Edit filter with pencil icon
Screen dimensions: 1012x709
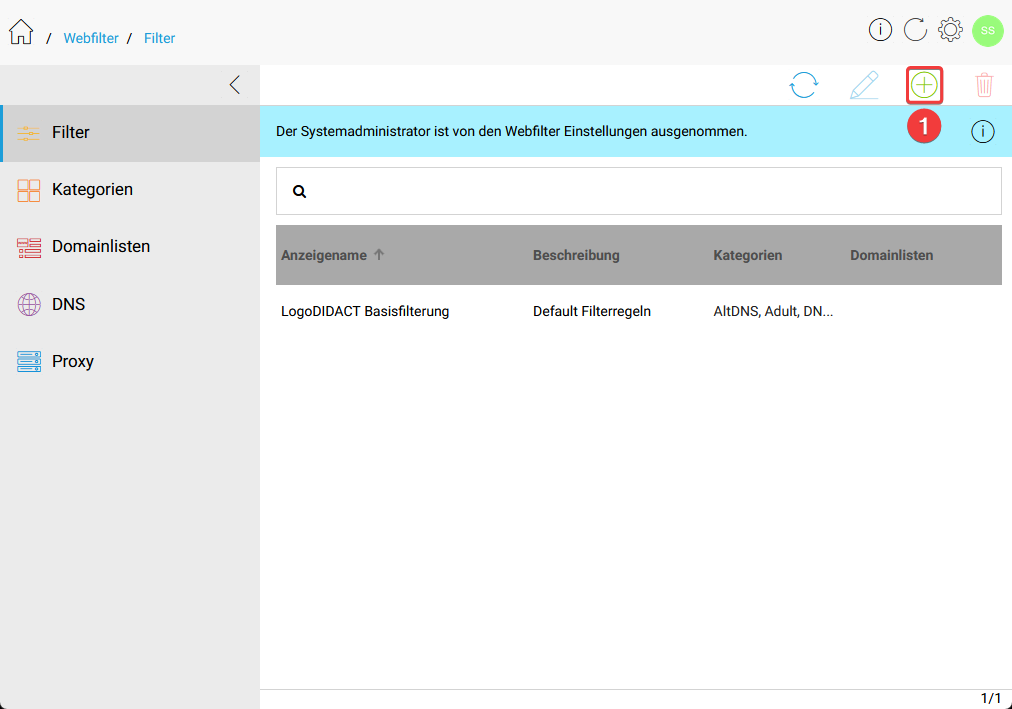pos(864,85)
